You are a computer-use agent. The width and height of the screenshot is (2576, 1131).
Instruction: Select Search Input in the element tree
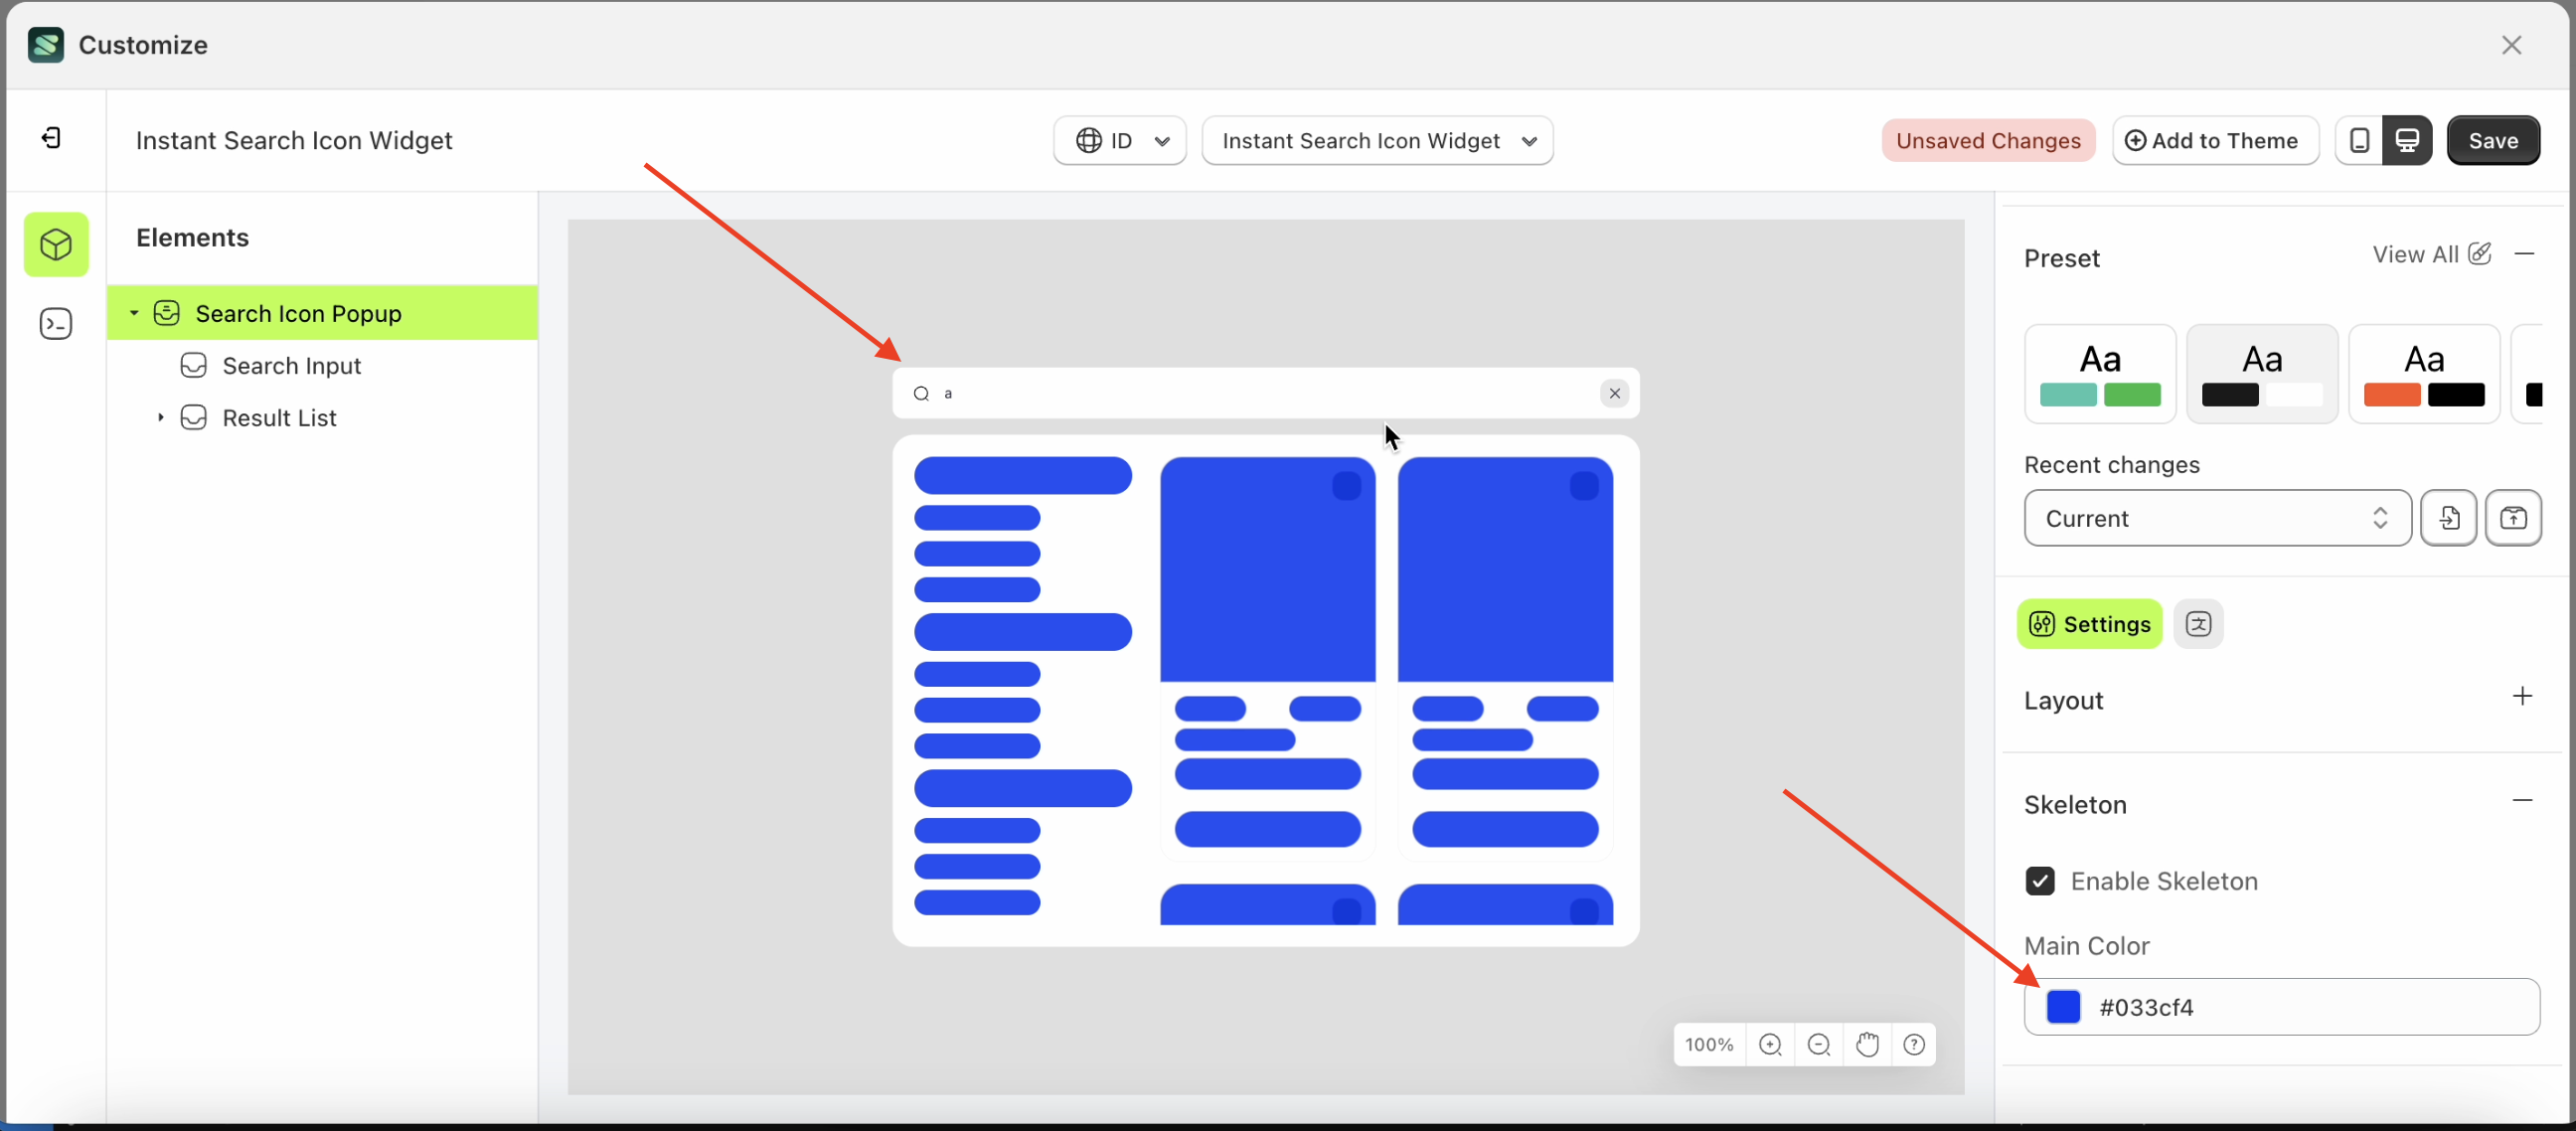tap(292, 365)
